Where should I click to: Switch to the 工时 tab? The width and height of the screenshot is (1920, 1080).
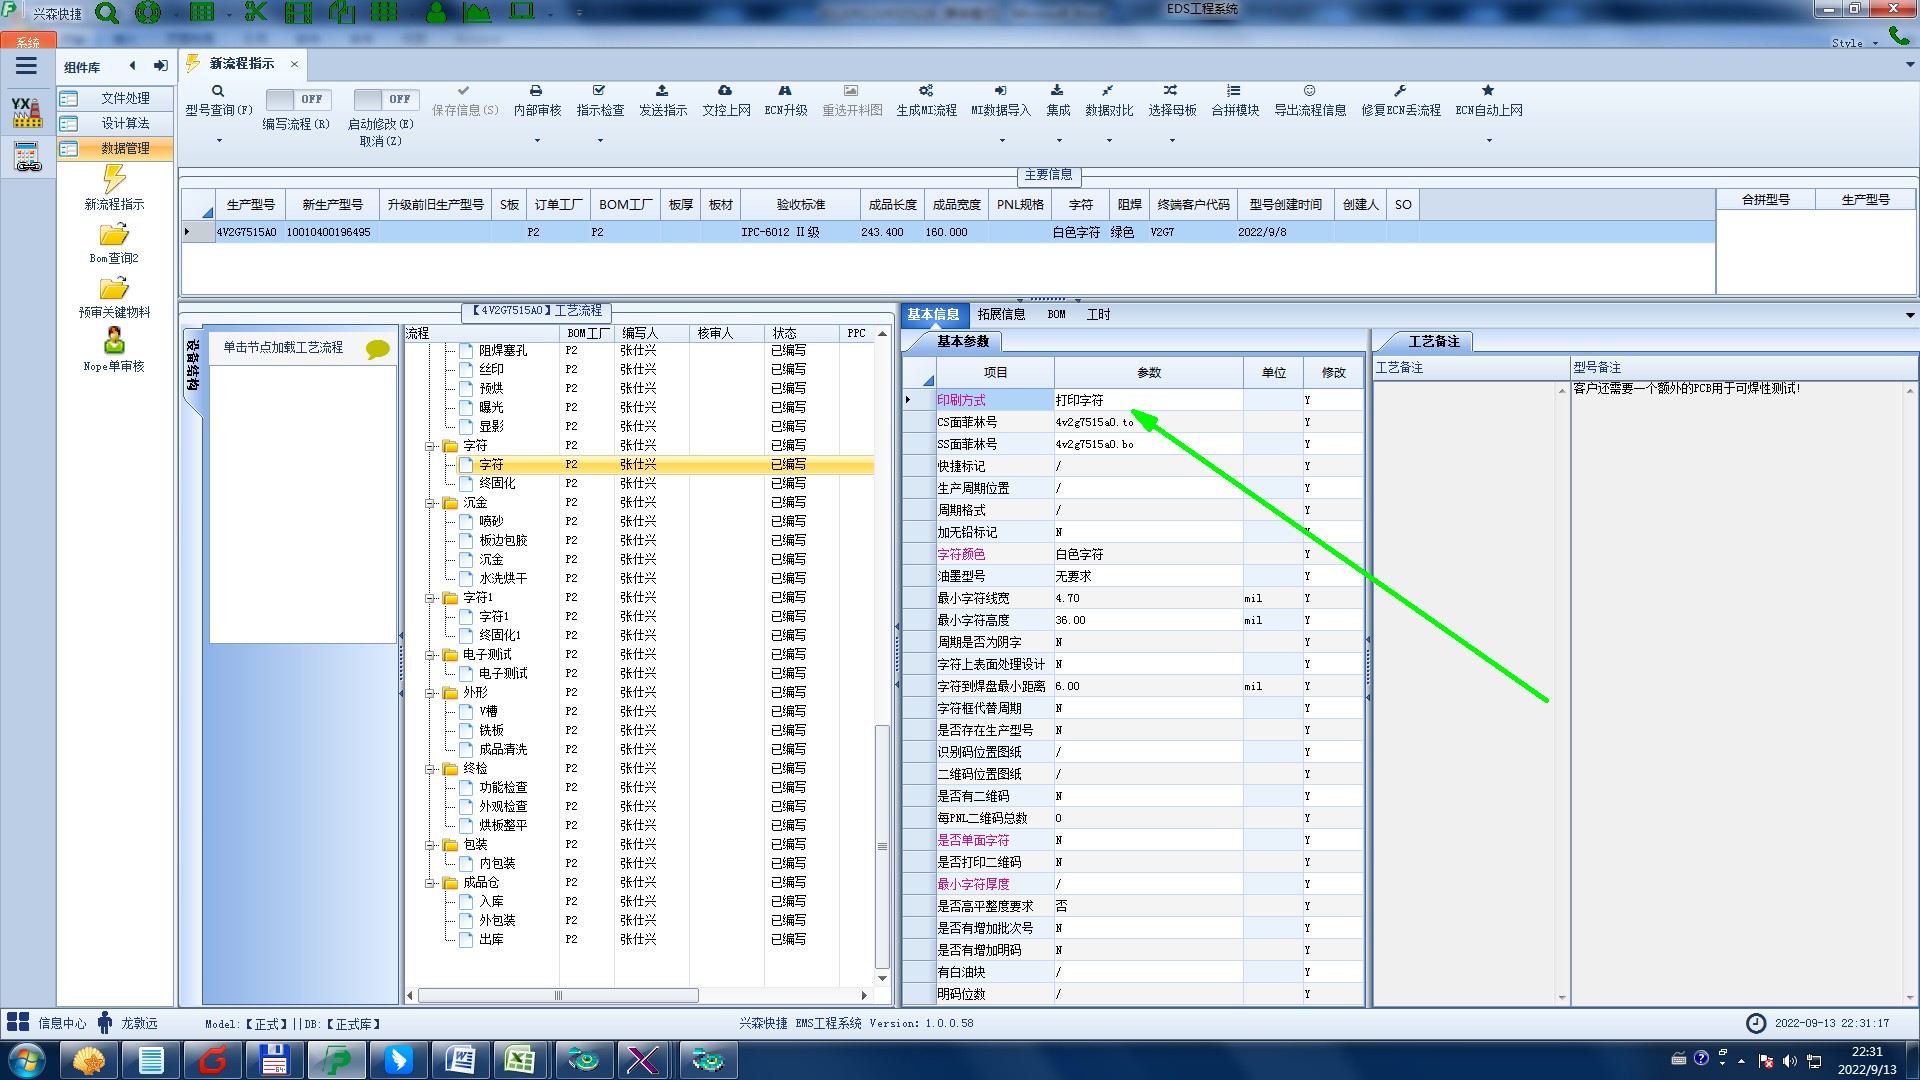(1098, 314)
